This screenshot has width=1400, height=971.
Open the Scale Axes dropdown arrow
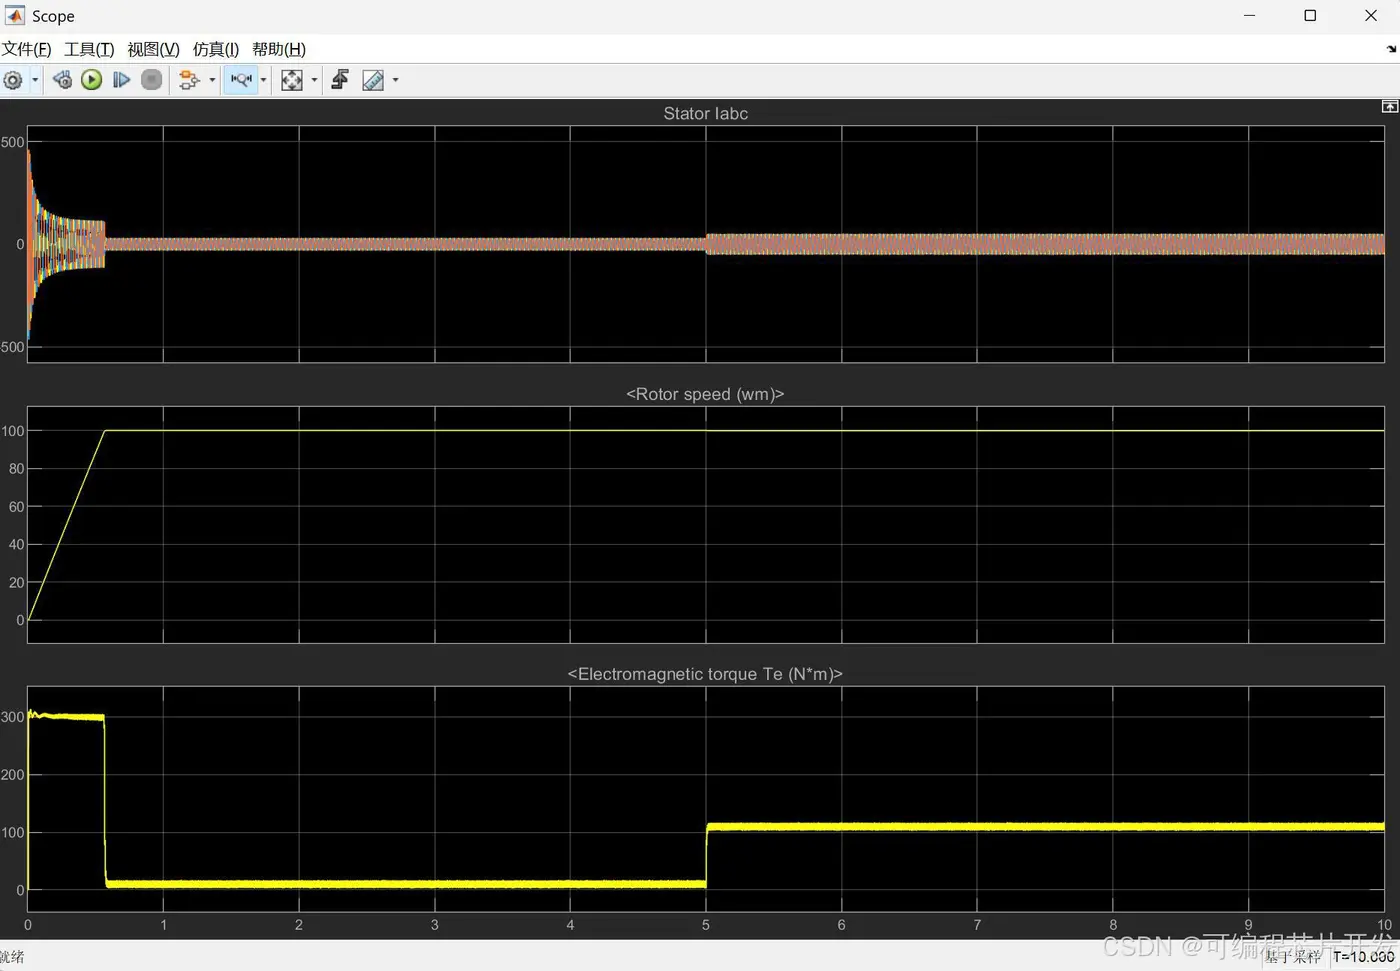[315, 80]
